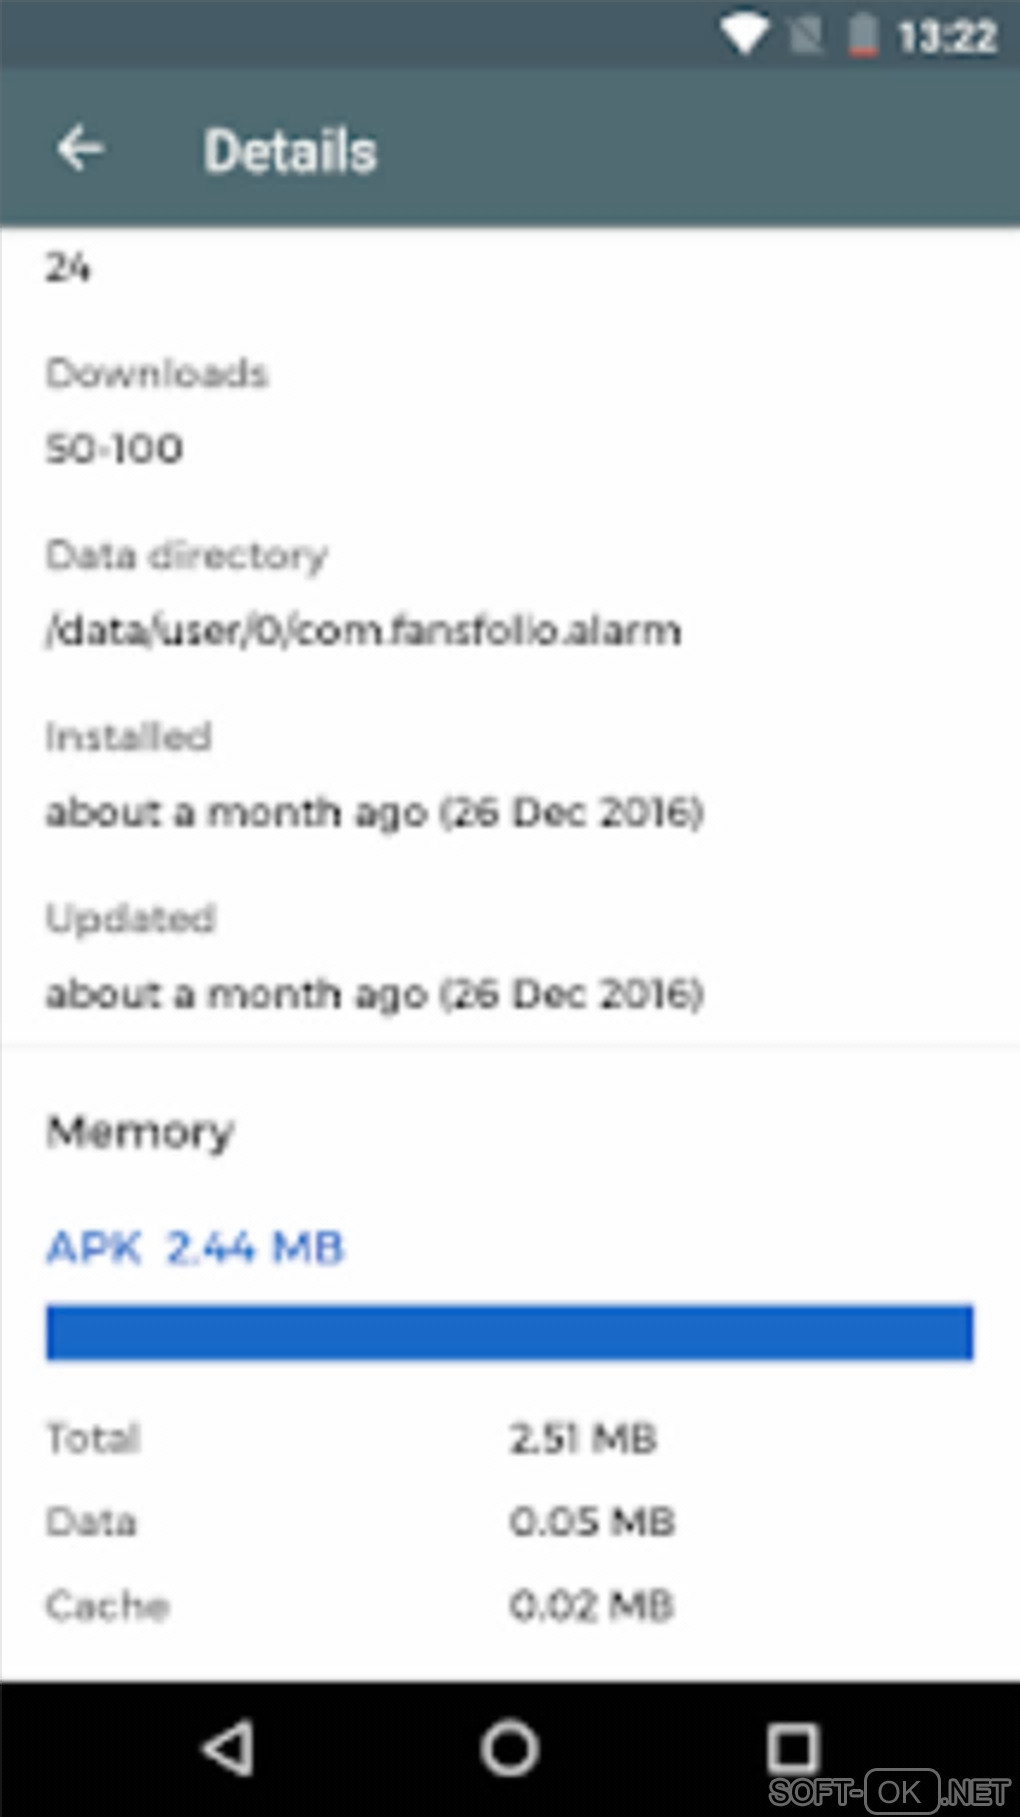The height and width of the screenshot is (1817, 1020).
Task: Tap the Wi-Fi status icon
Action: tap(745, 36)
